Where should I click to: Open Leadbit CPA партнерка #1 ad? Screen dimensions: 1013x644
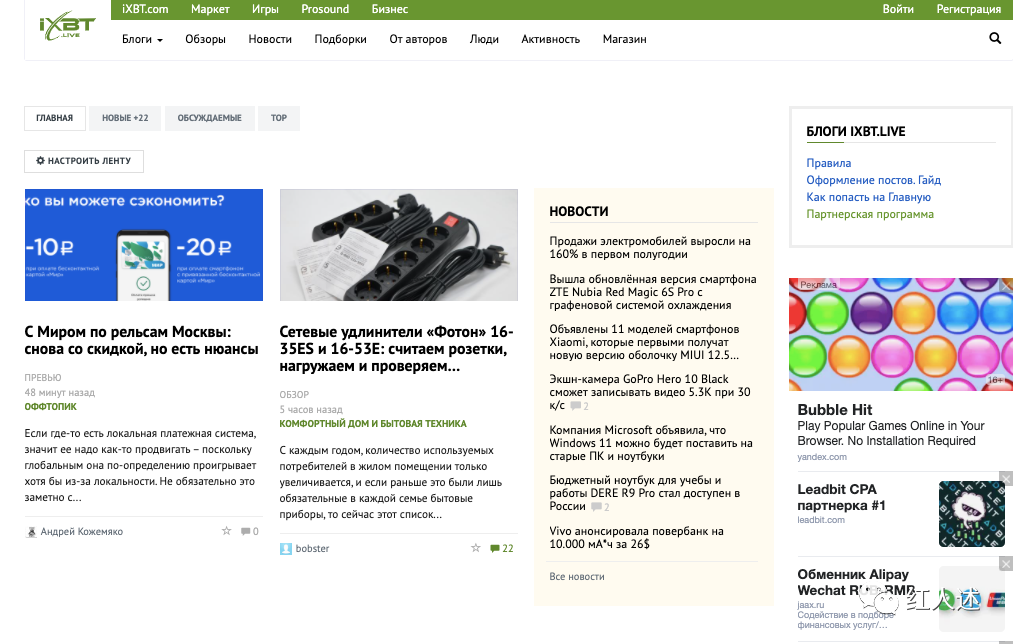[x=841, y=497]
